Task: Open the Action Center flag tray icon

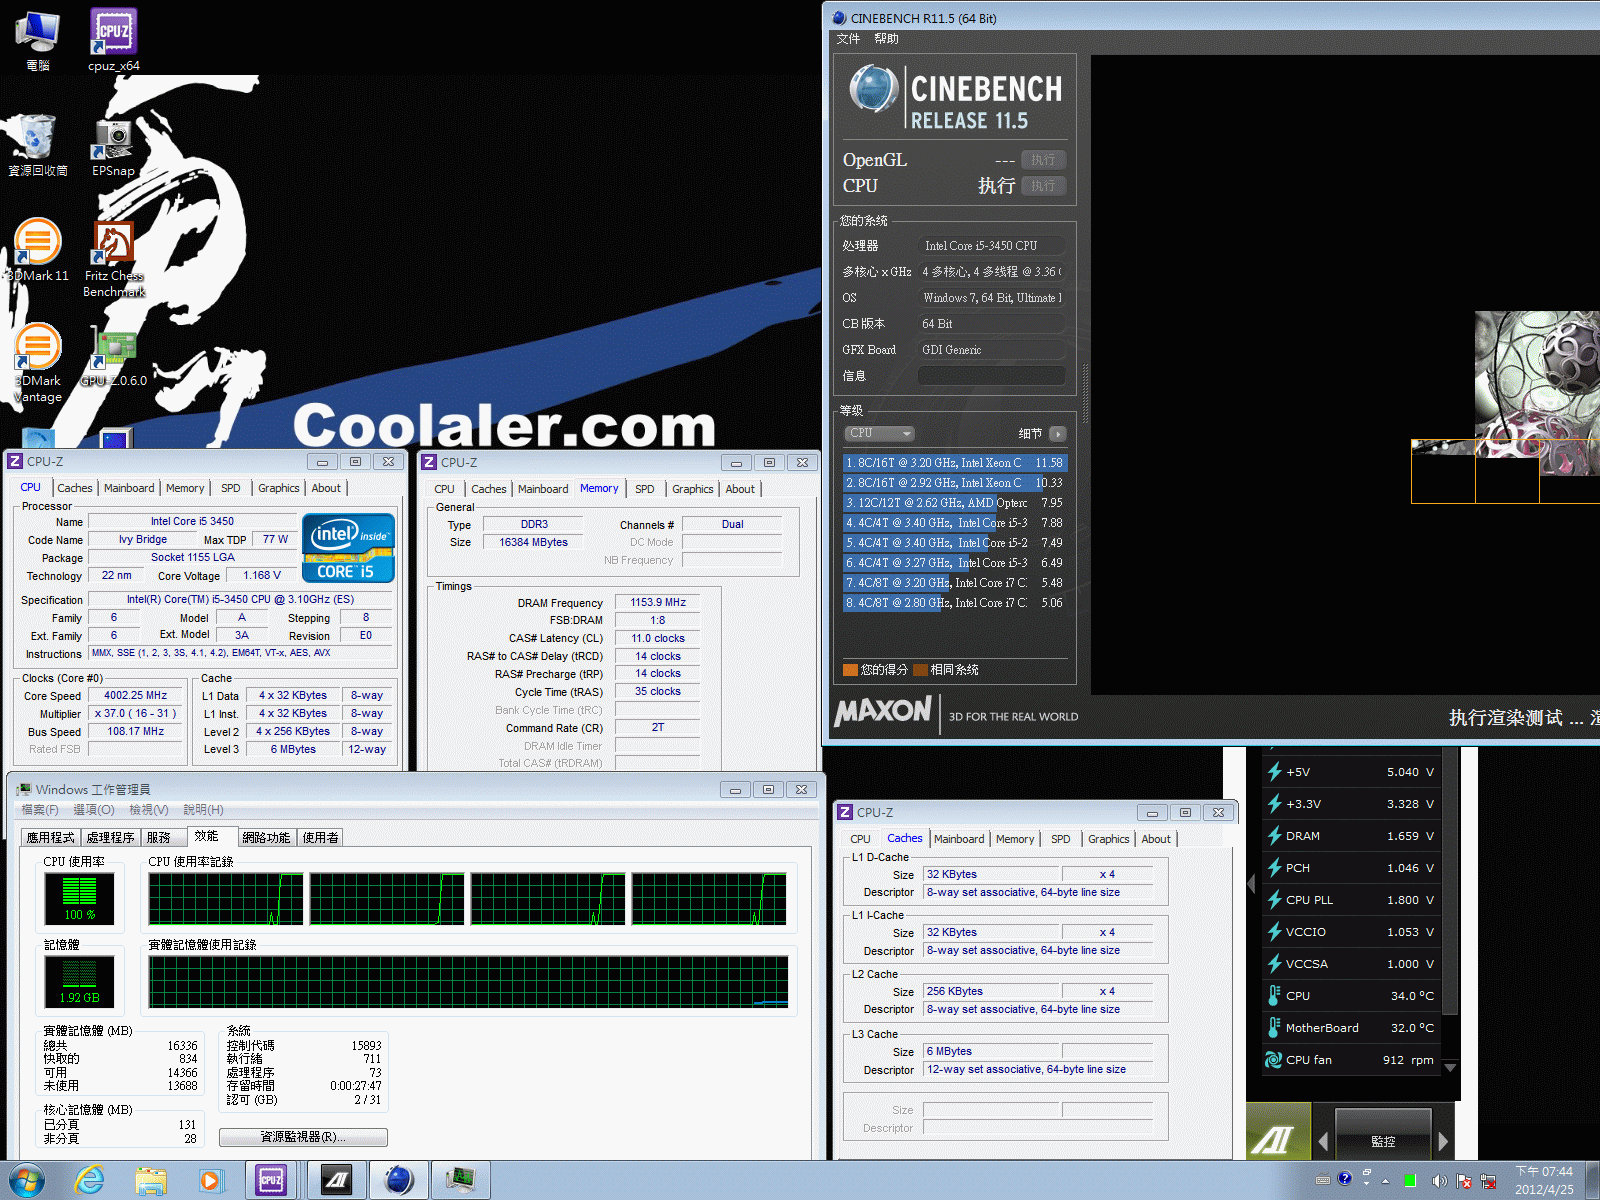Action: [1464, 1181]
